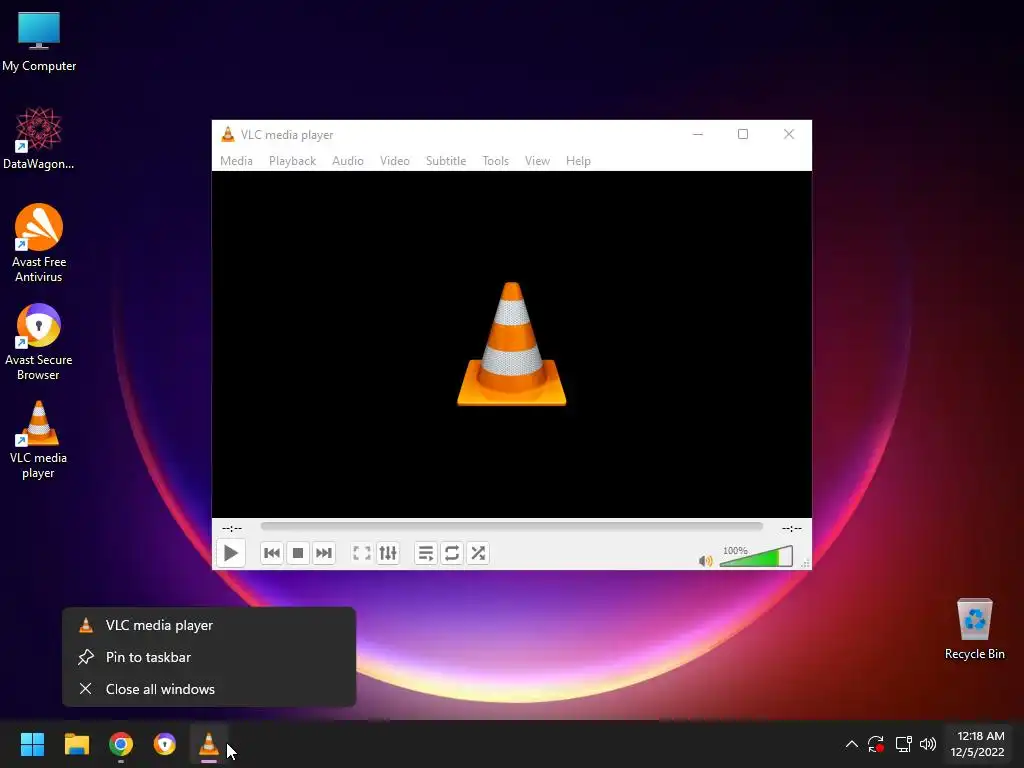Select VLC media player desktop shortcut
1024x768 pixels.
[x=39, y=440]
